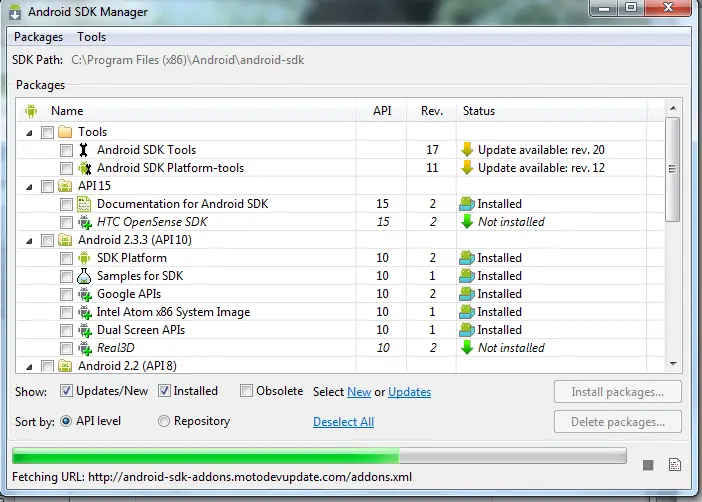
Task: Click the Android SDK Manager title bar icon
Action: [x=15, y=12]
